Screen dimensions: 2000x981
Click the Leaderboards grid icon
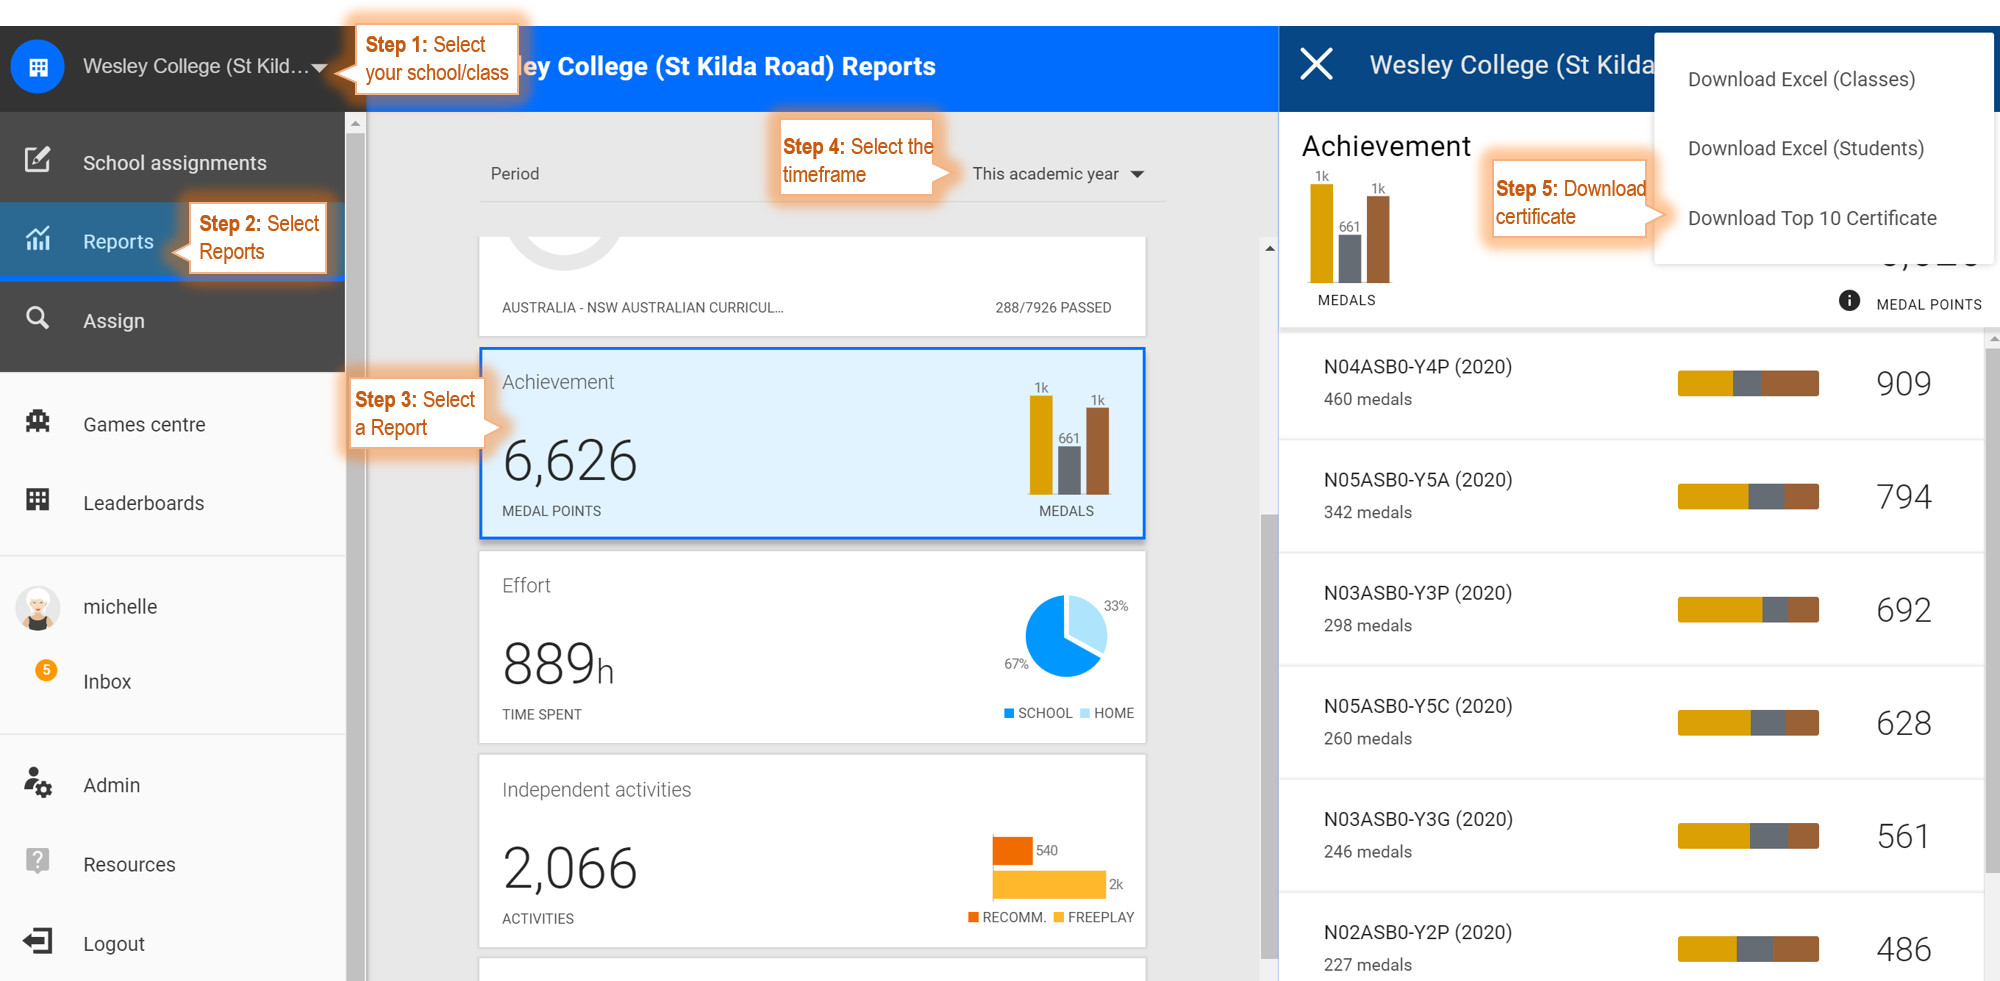pos(38,500)
